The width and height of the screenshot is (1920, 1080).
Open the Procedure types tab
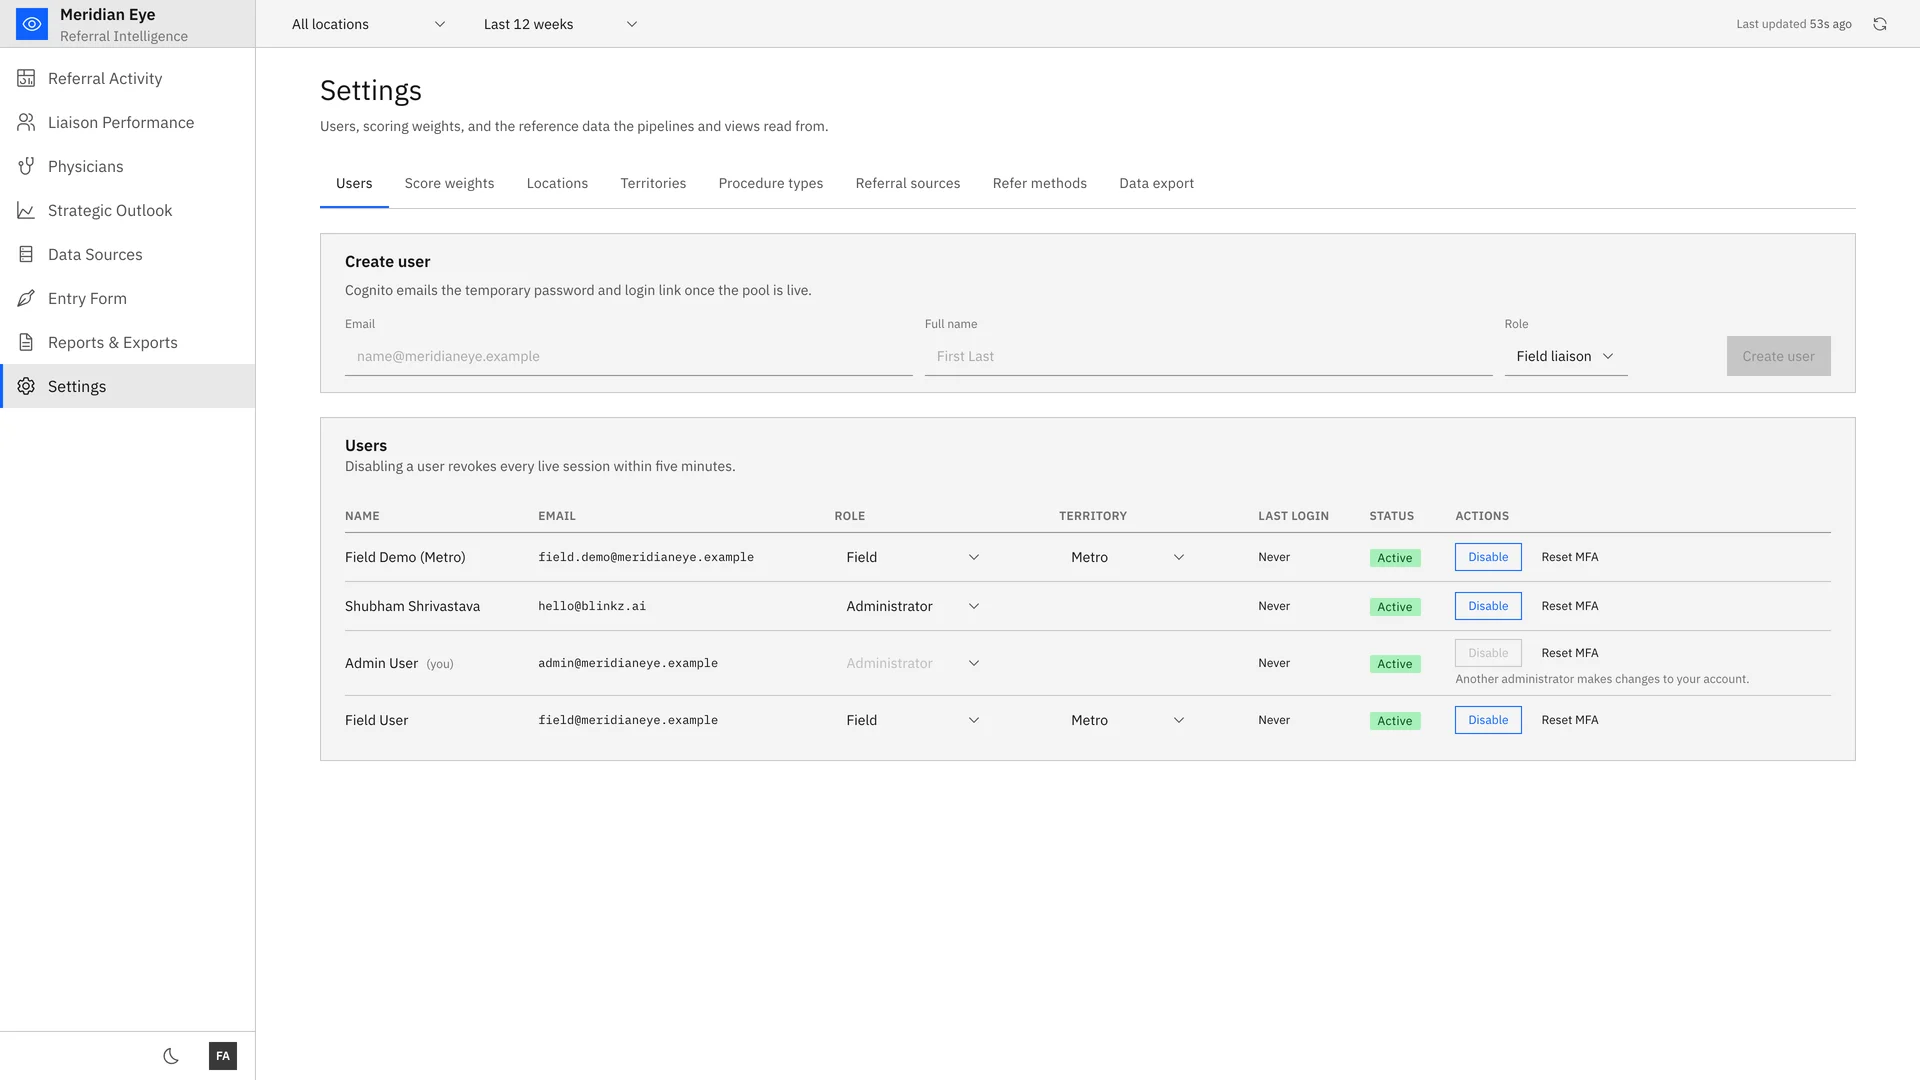point(770,183)
